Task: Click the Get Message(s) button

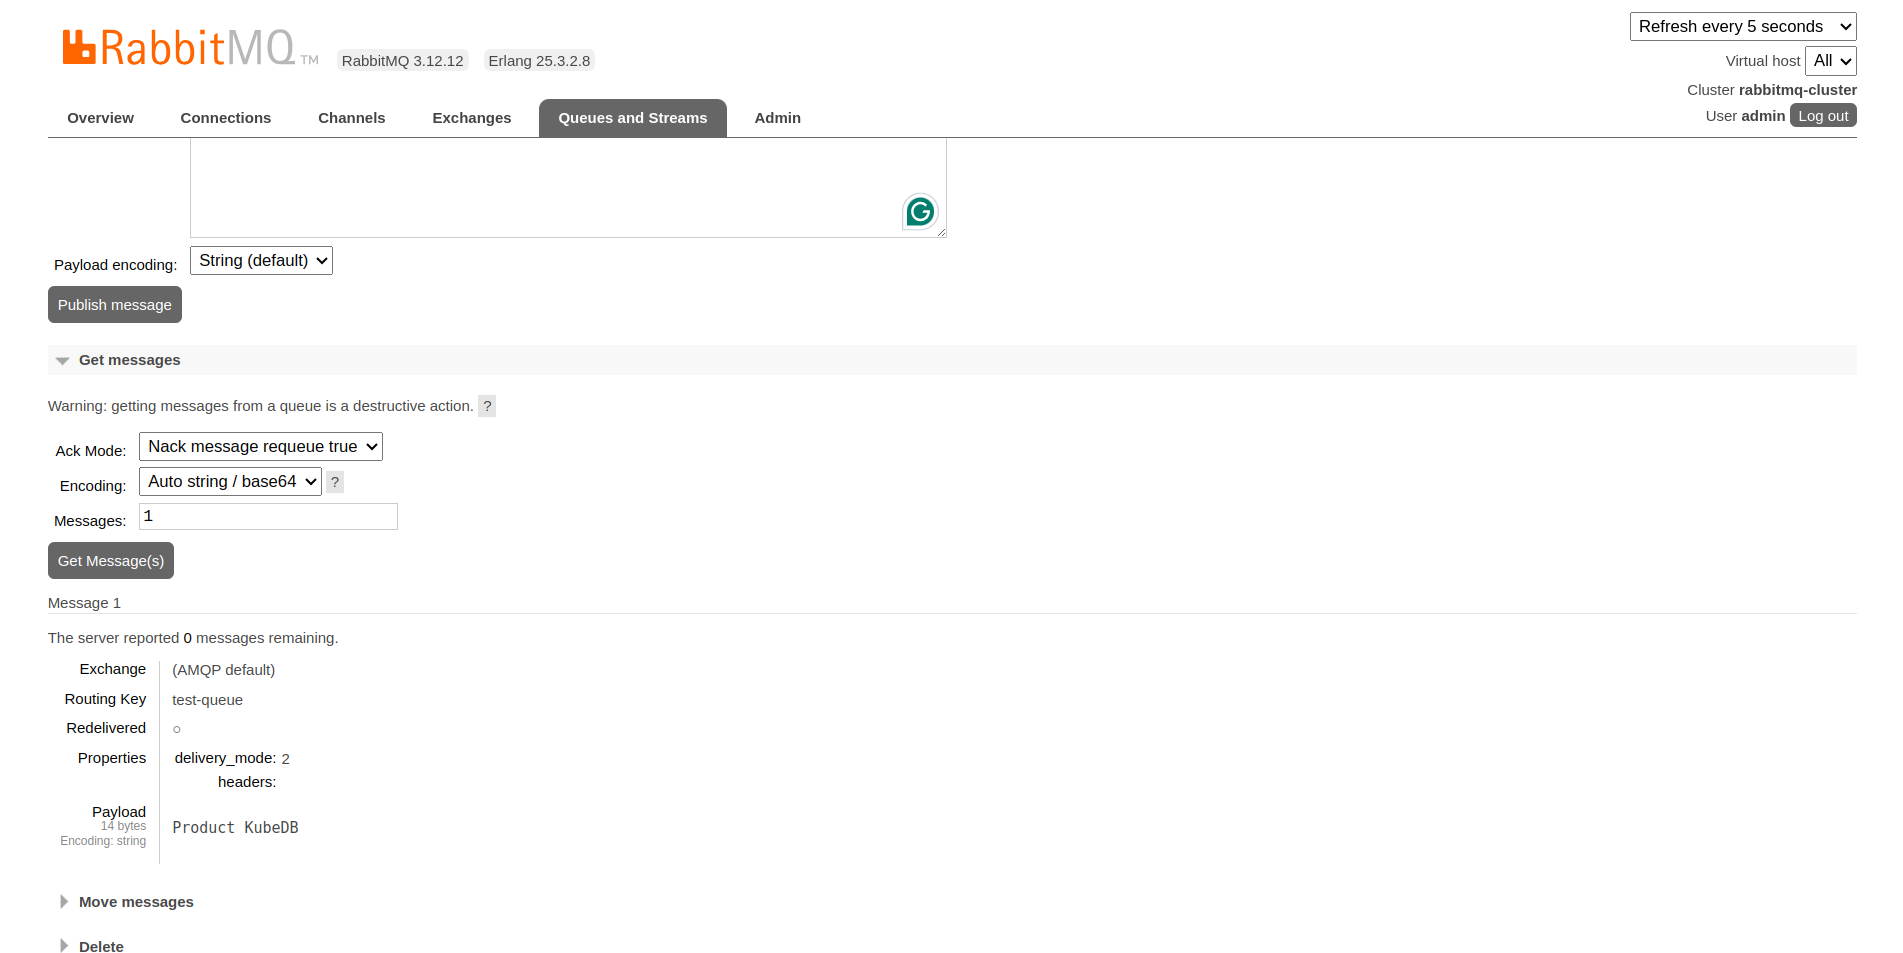Action: pos(111,561)
